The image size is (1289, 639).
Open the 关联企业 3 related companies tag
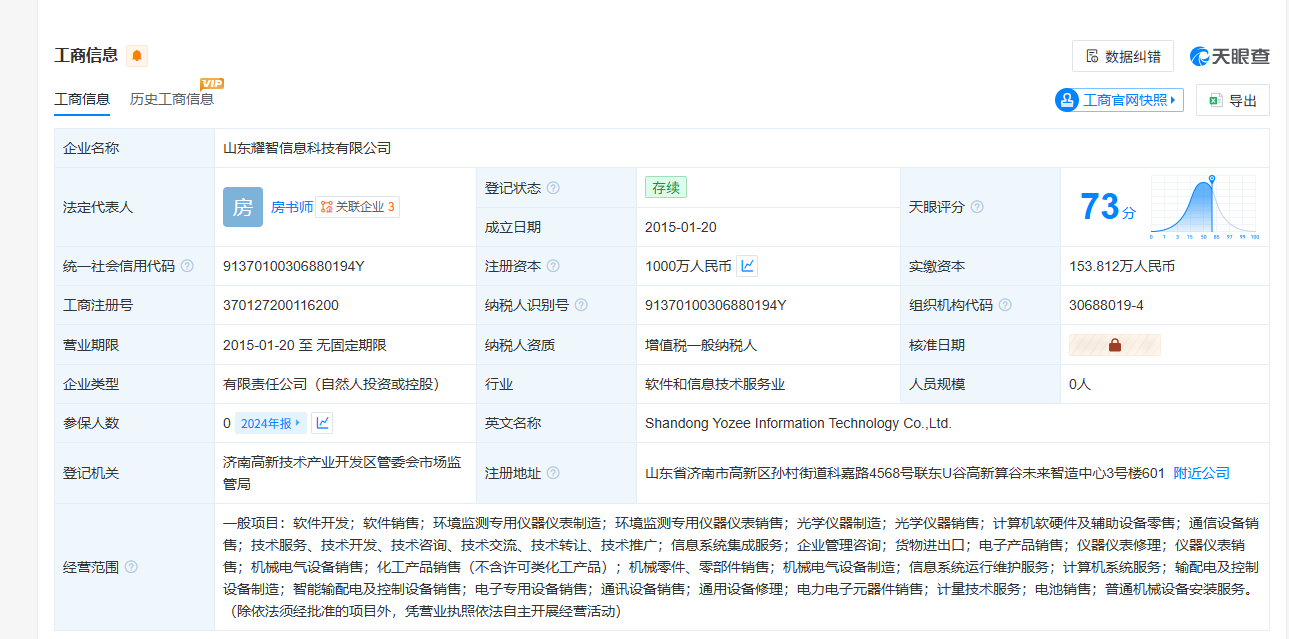click(x=358, y=207)
